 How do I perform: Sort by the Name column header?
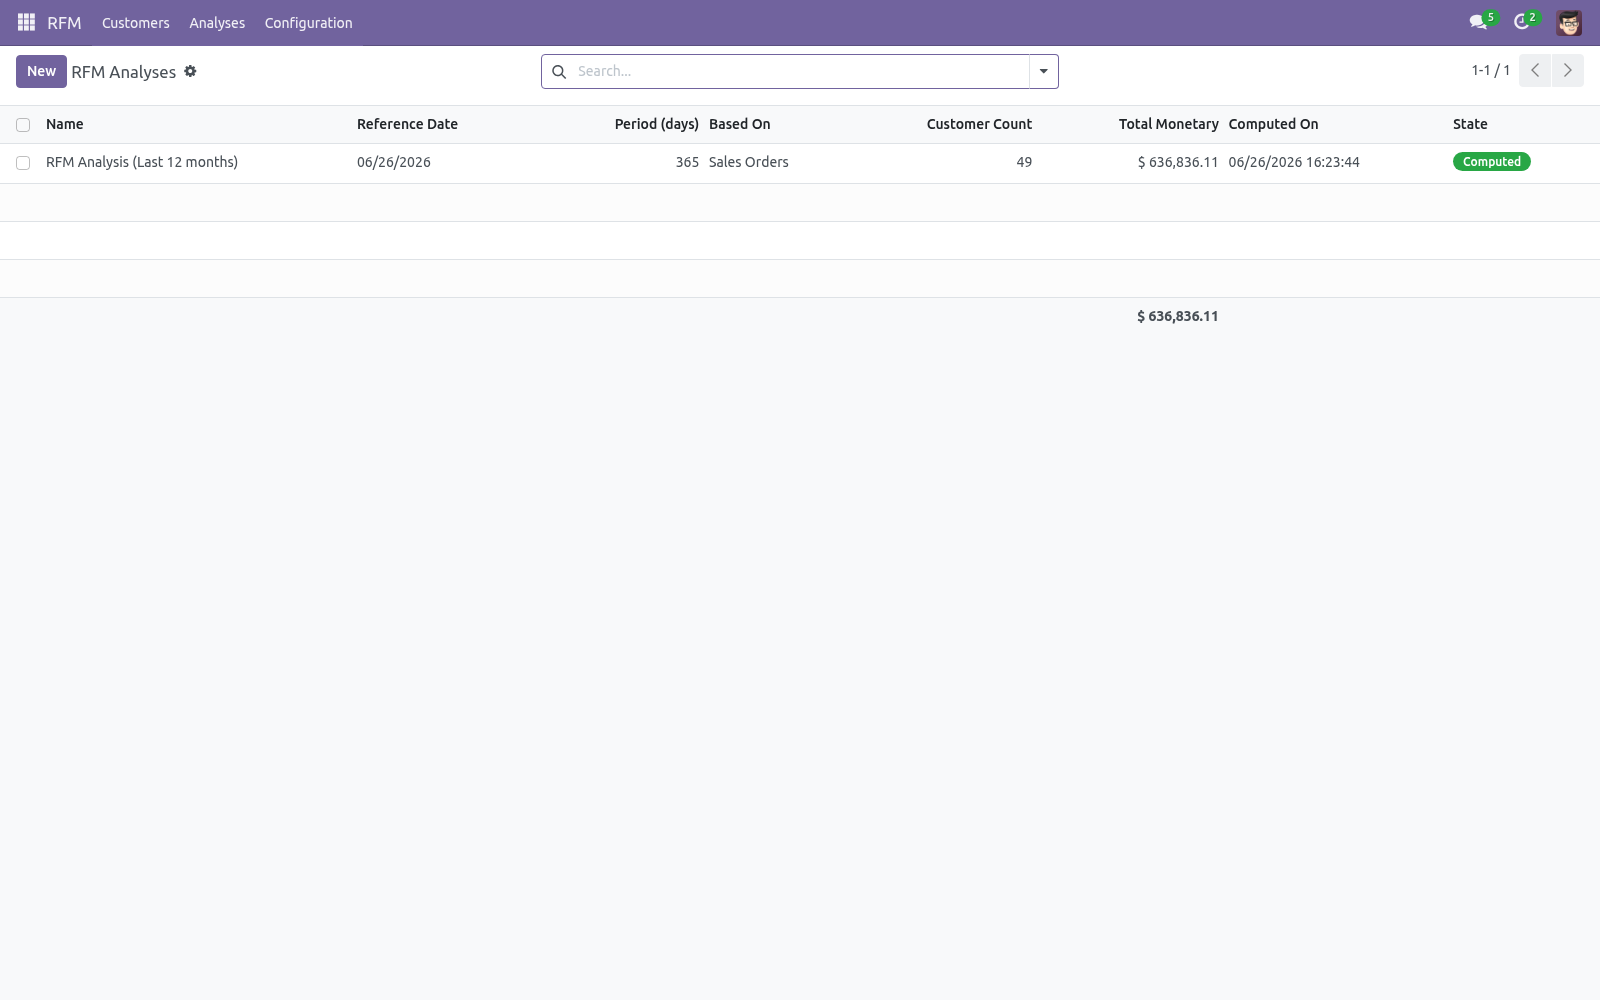pyautogui.click(x=65, y=124)
